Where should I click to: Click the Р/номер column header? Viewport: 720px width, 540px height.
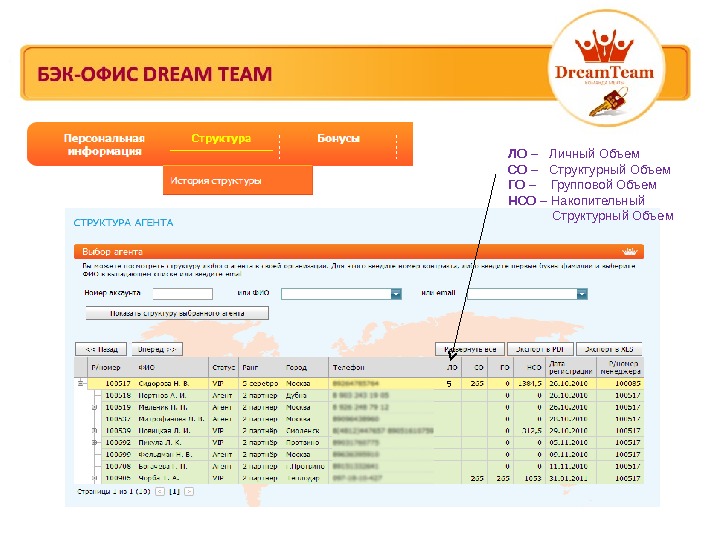(x=106, y=367)
